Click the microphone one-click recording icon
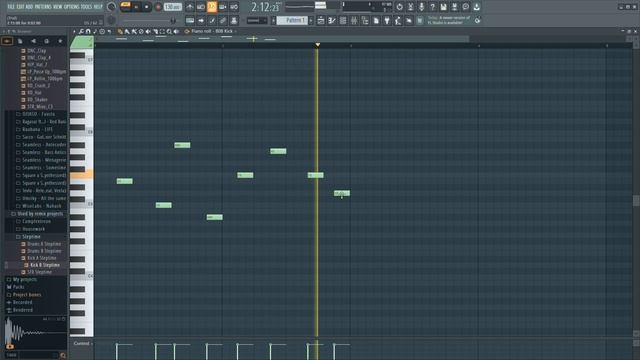640x360 pixels. click(x=422, y=7)
